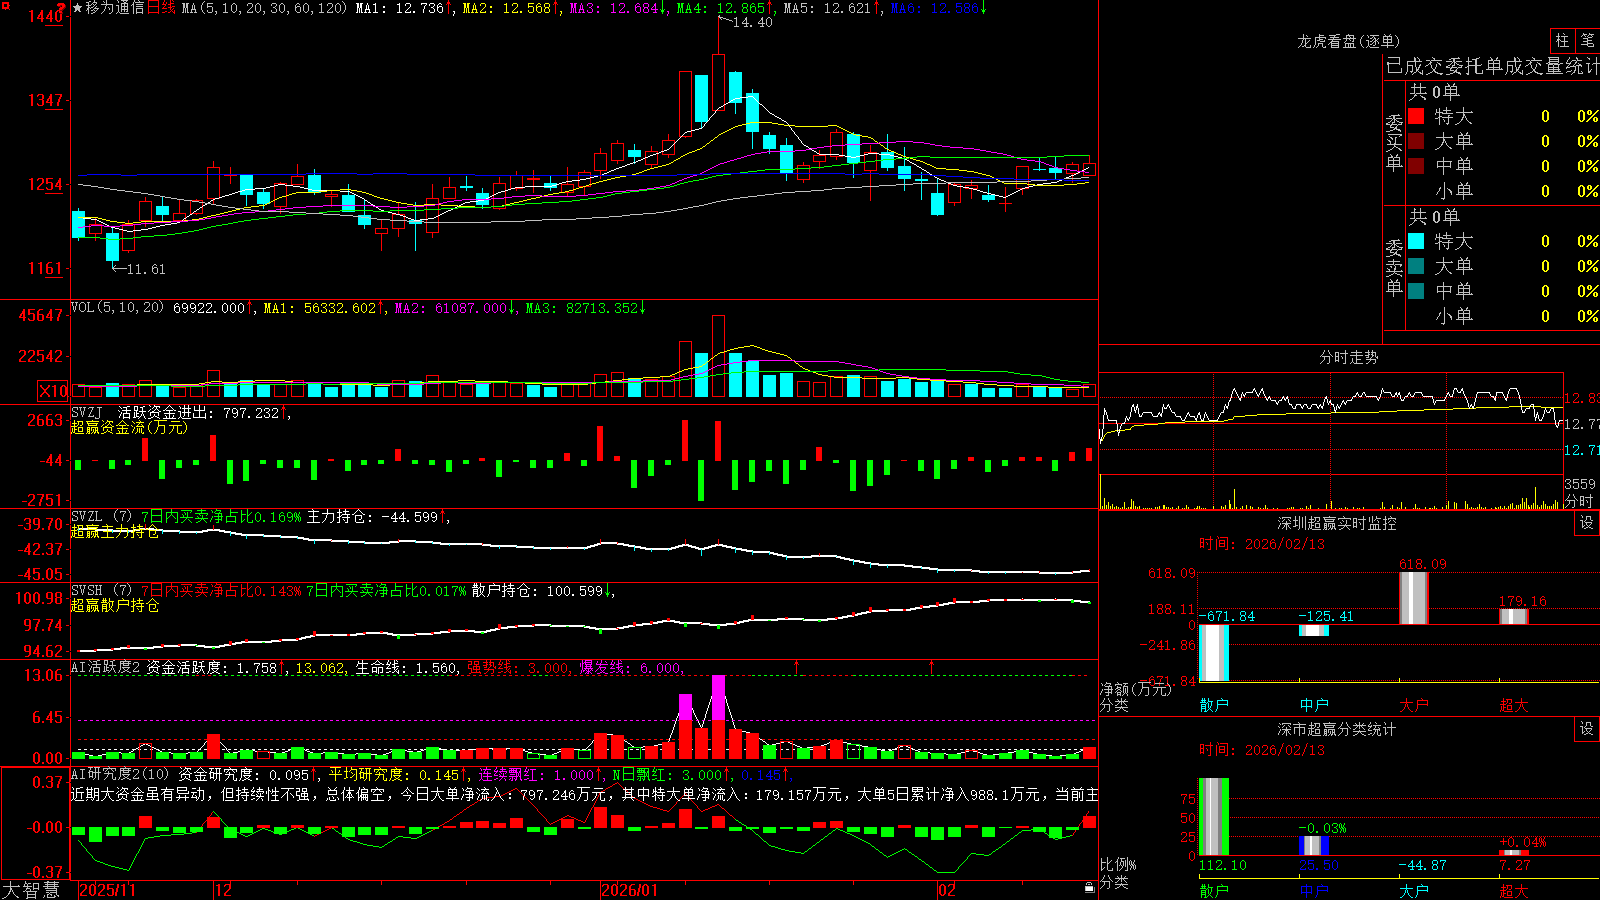
Task: Click the stock name 移为通信
Action: pyautogui.click(x=115, y=8)
